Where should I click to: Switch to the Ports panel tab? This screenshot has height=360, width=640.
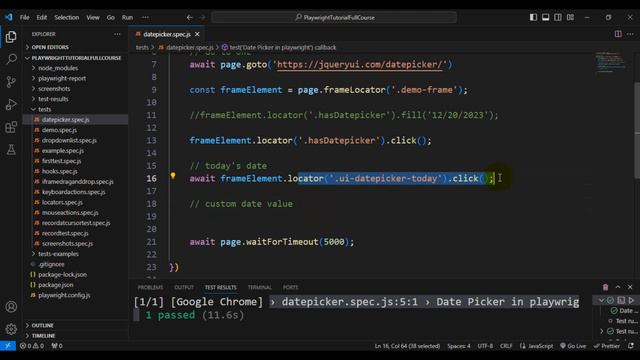(291, 287)
